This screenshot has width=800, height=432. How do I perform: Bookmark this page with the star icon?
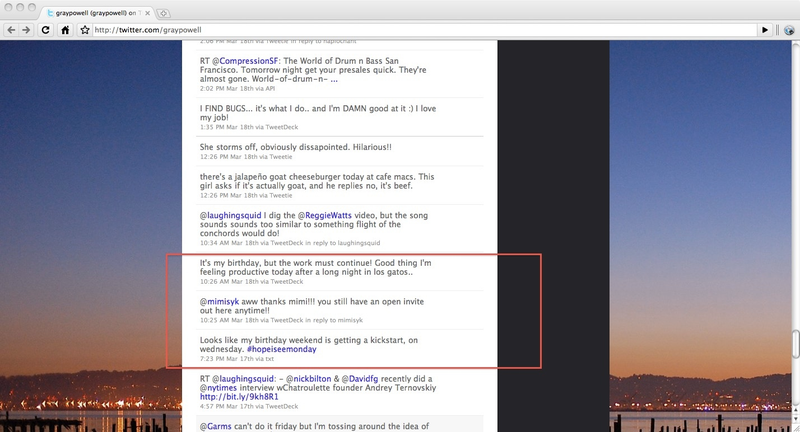click(85, 30)
